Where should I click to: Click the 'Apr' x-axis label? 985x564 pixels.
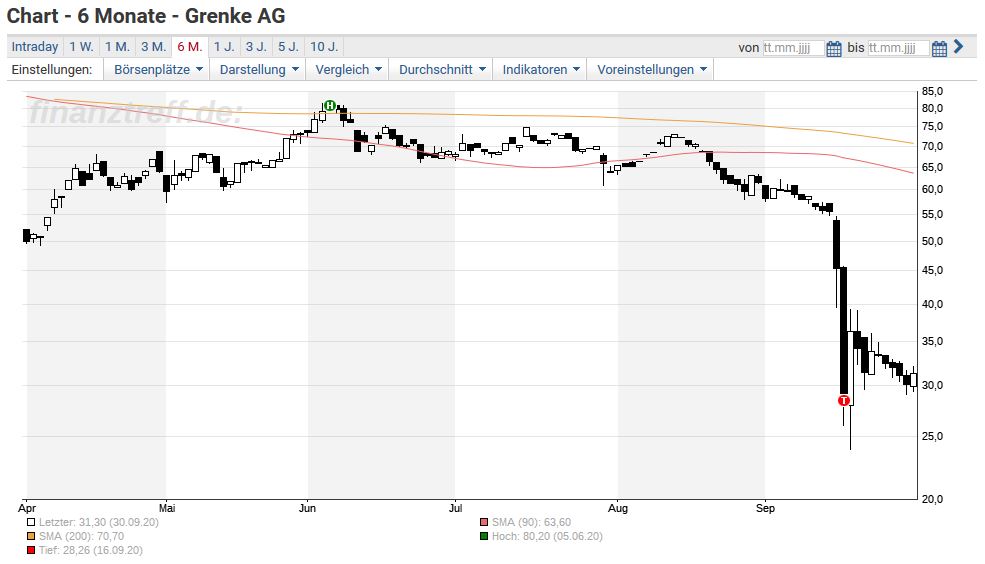click(27, 508)
